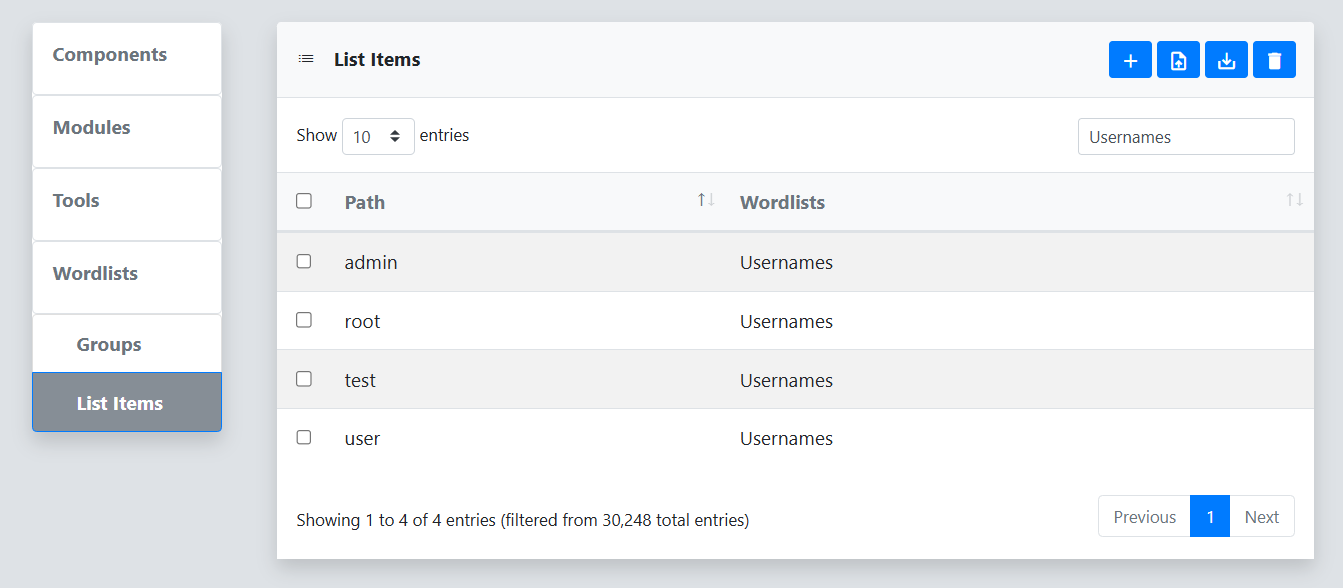Open Modules in the sidebar
The width and height of the screenshot is (1343, 588).
127,131
